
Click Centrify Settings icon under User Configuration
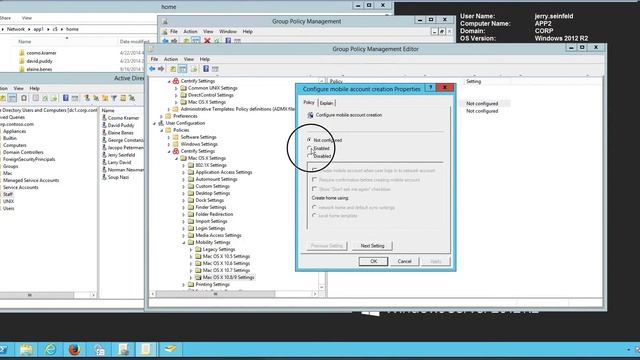click(x=176, y=151)
